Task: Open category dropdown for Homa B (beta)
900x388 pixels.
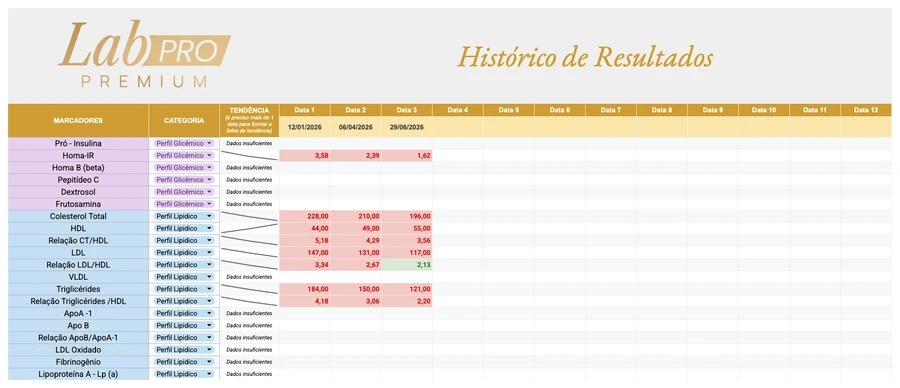Action: (184, 168)
